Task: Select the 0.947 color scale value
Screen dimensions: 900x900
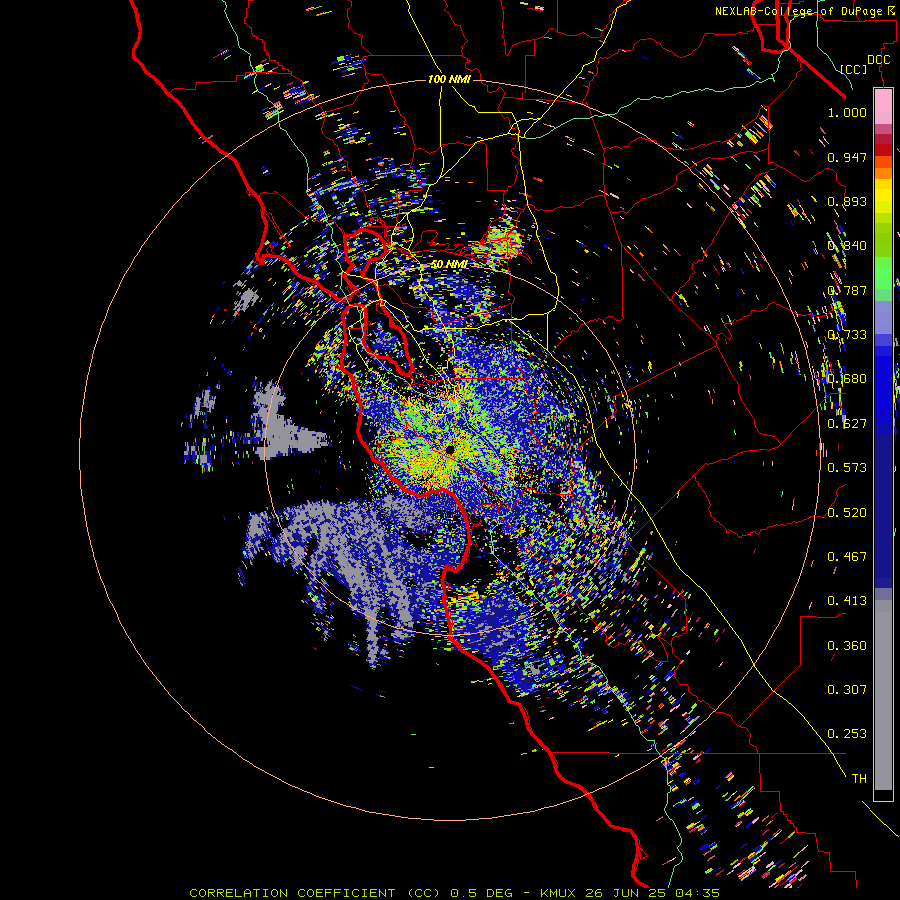Action: tap(847, 157)
